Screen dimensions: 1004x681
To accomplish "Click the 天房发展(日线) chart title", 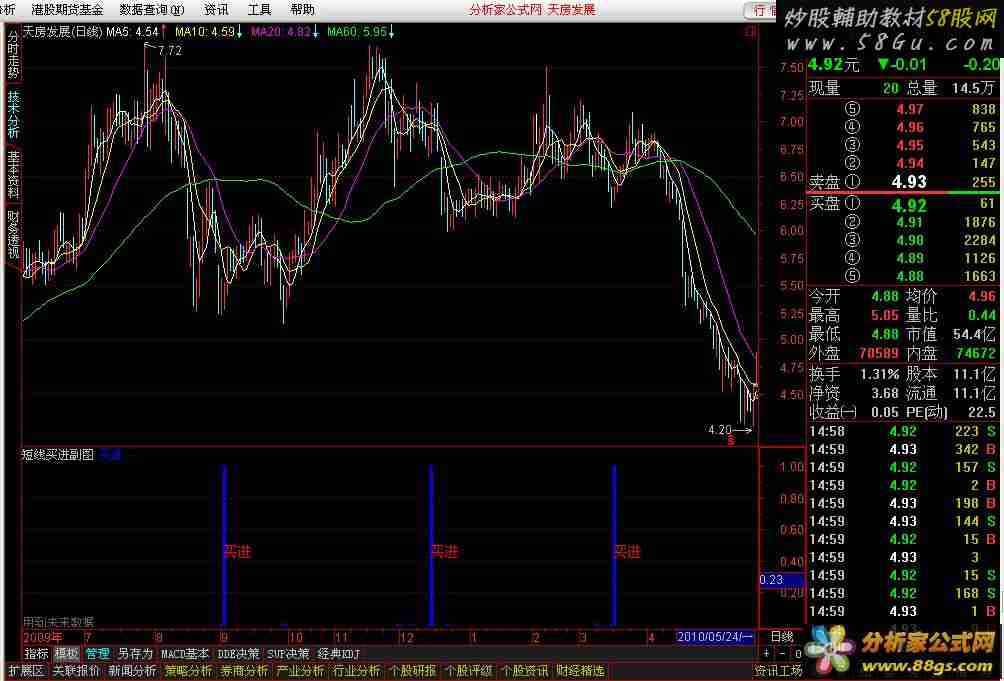I will [63, 31].
